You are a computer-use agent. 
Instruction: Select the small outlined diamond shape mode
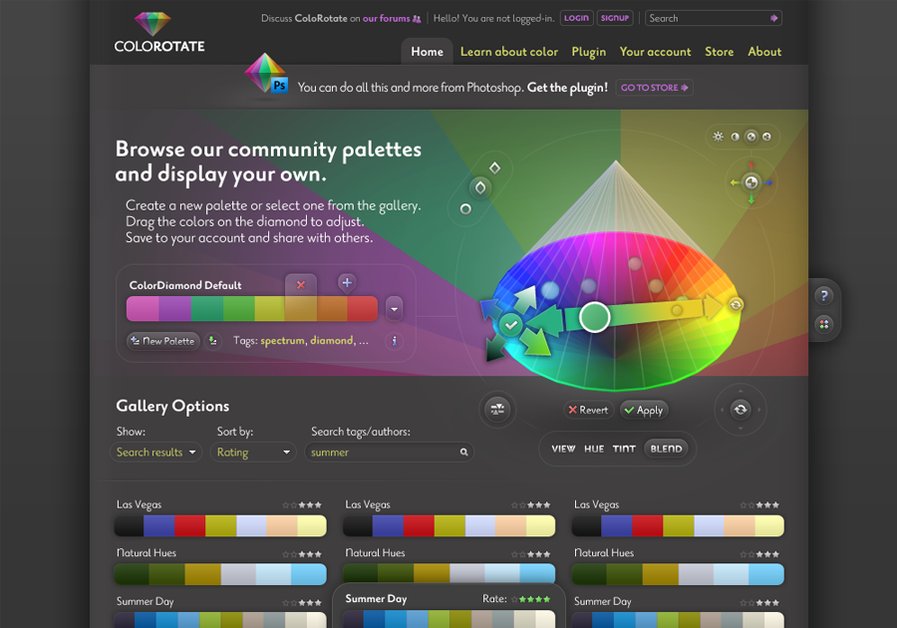(x=495, y=168)
